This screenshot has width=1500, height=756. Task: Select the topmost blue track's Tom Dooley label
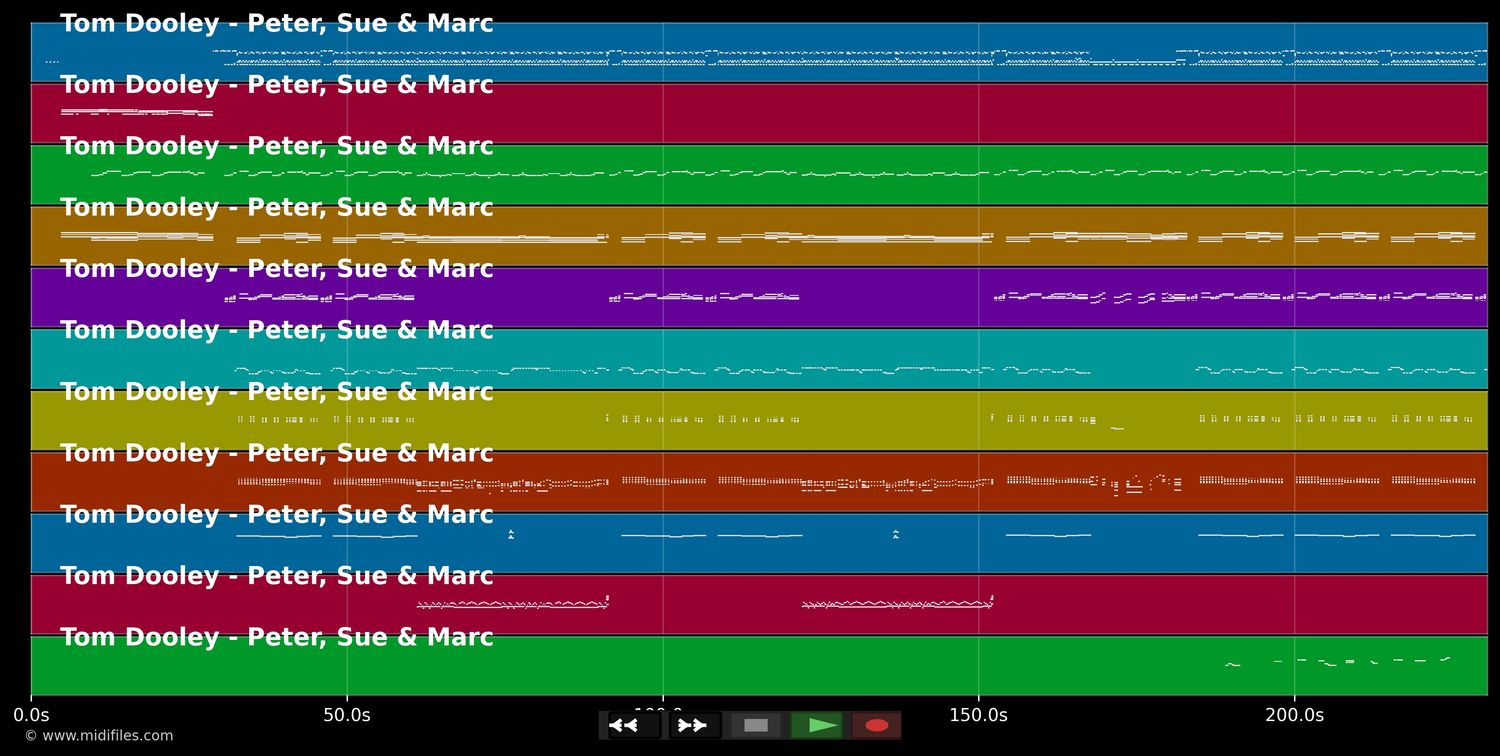277,24
